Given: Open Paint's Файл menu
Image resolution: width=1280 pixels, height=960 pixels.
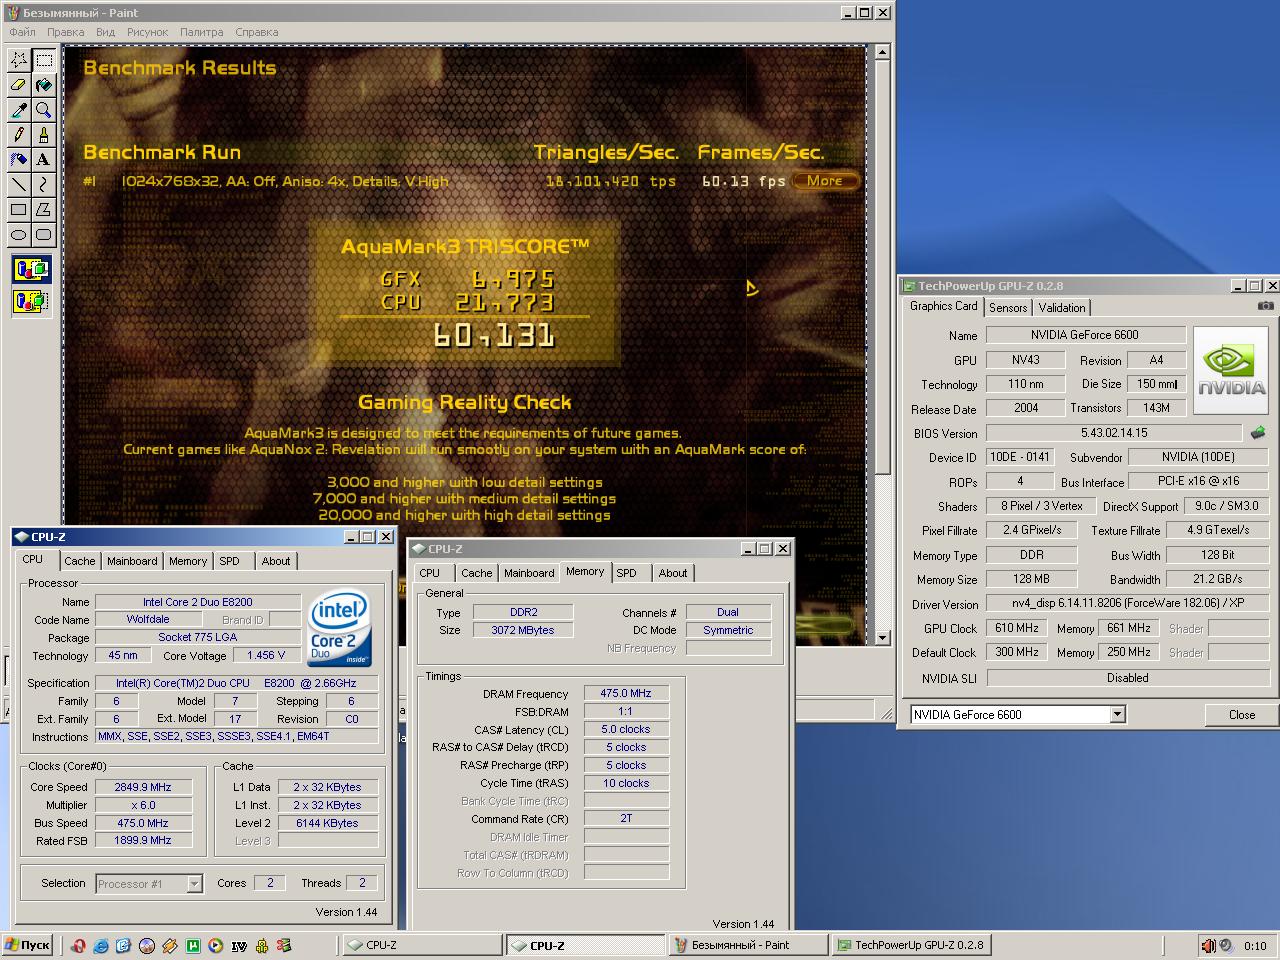Looking at the screenshot, I should [x=22, y=32].
